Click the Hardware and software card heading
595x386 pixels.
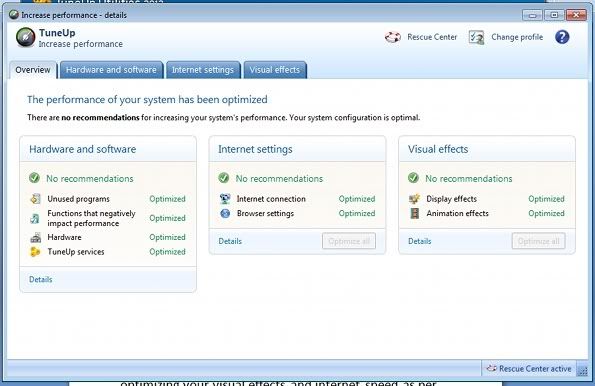point(82,149)
